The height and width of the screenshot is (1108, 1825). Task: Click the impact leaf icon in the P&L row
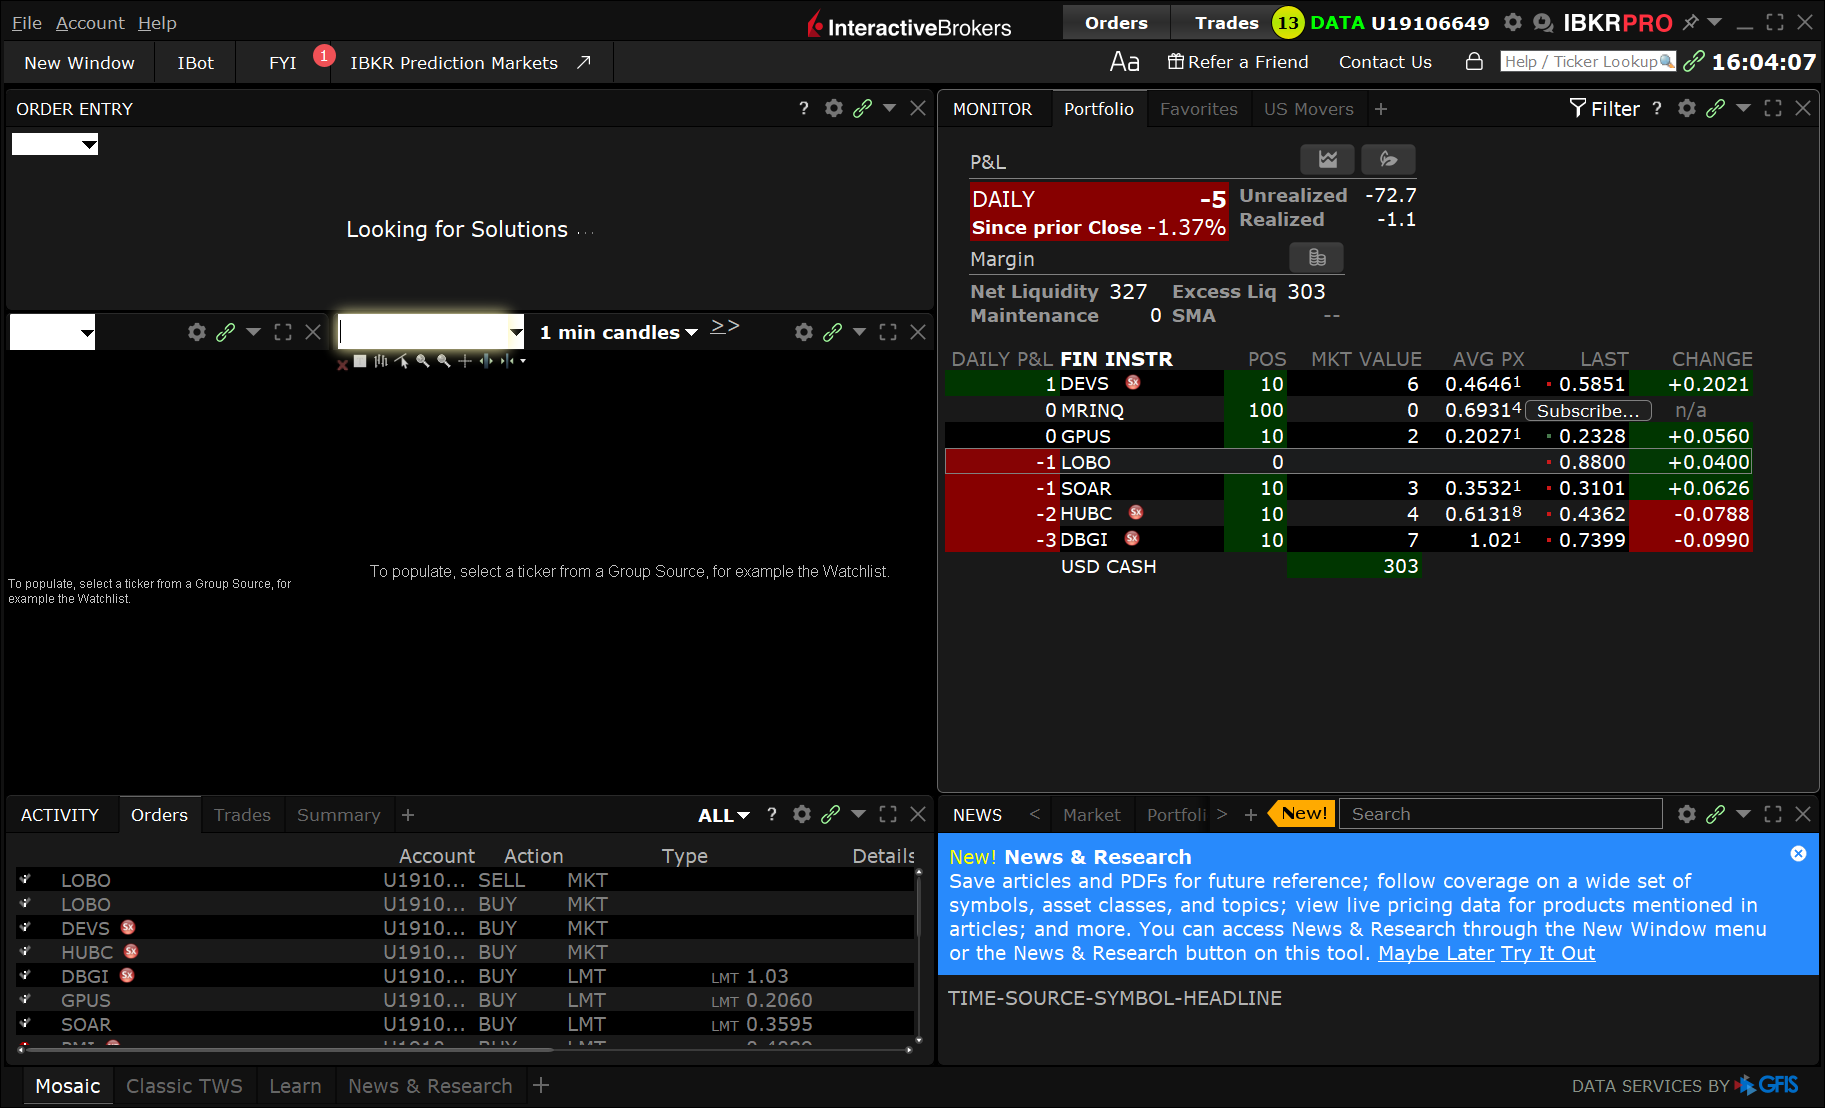coord(1388,159)
